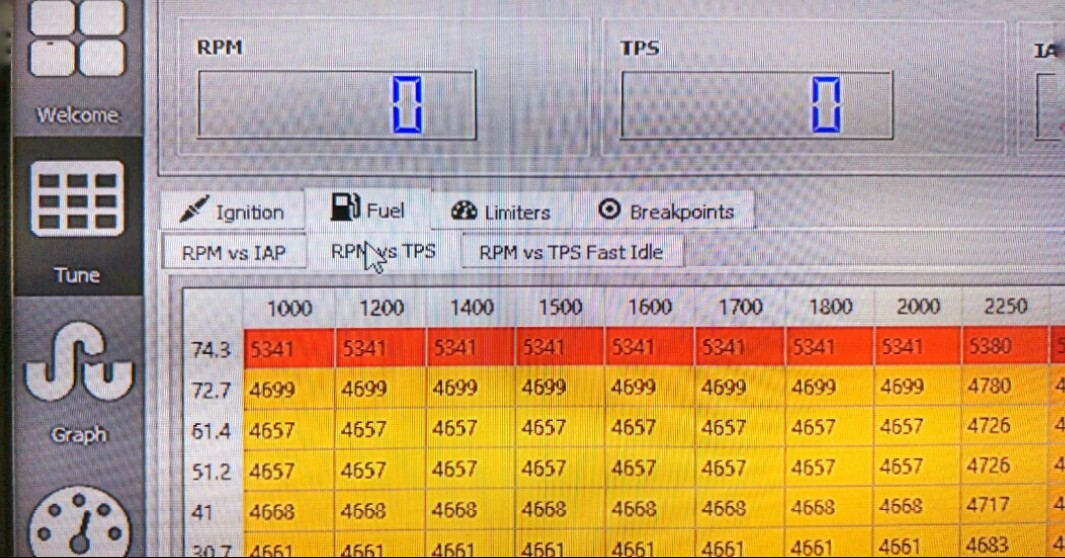The height and width of the screenshot is (558, 1065).
Task: Select the 2250 RPM column header
Action: [1005, 305]
